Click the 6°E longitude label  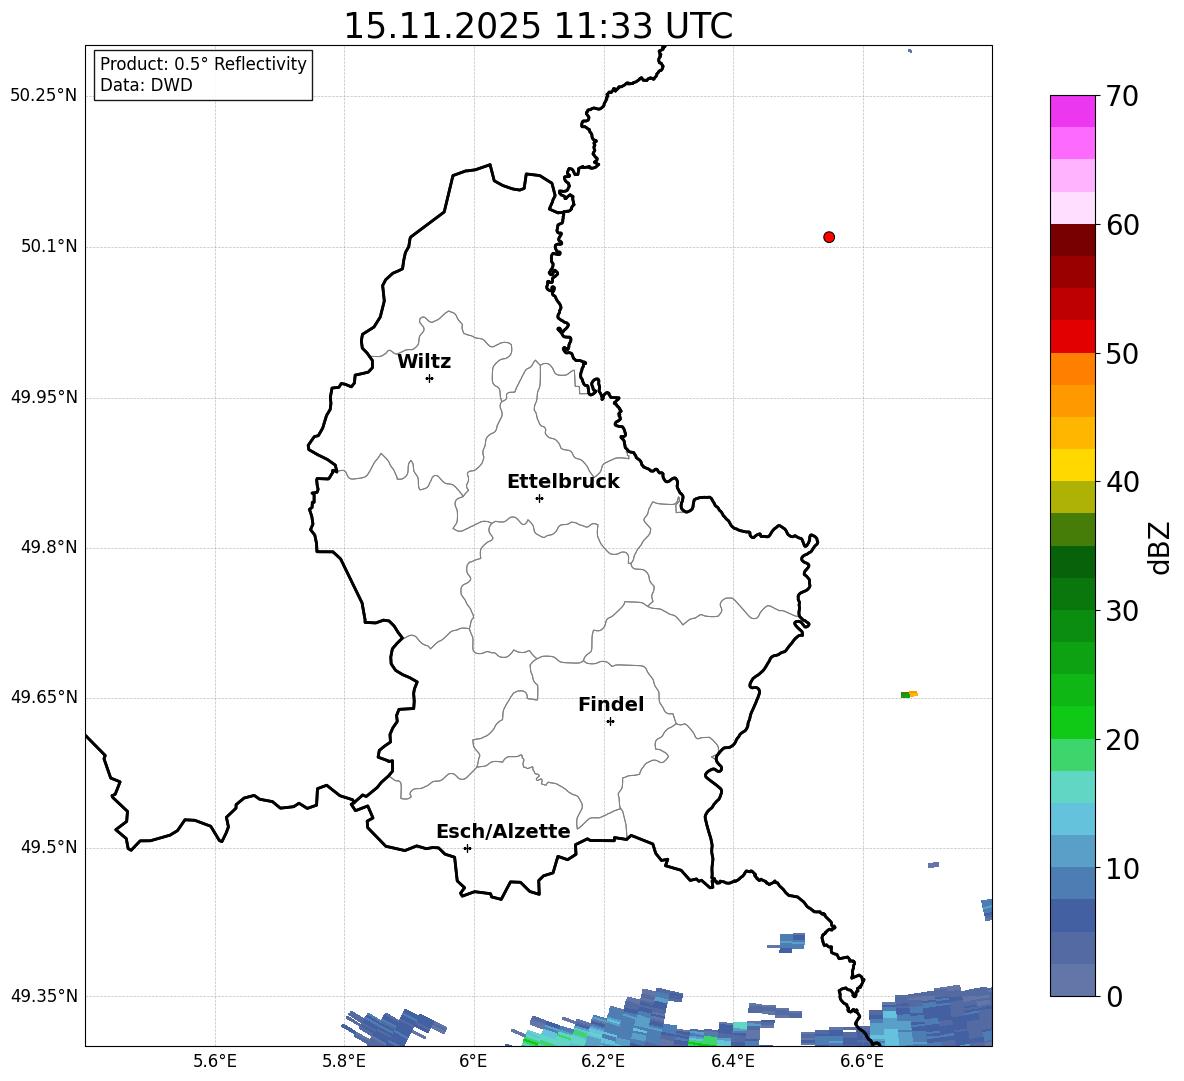pos(473,1061)
